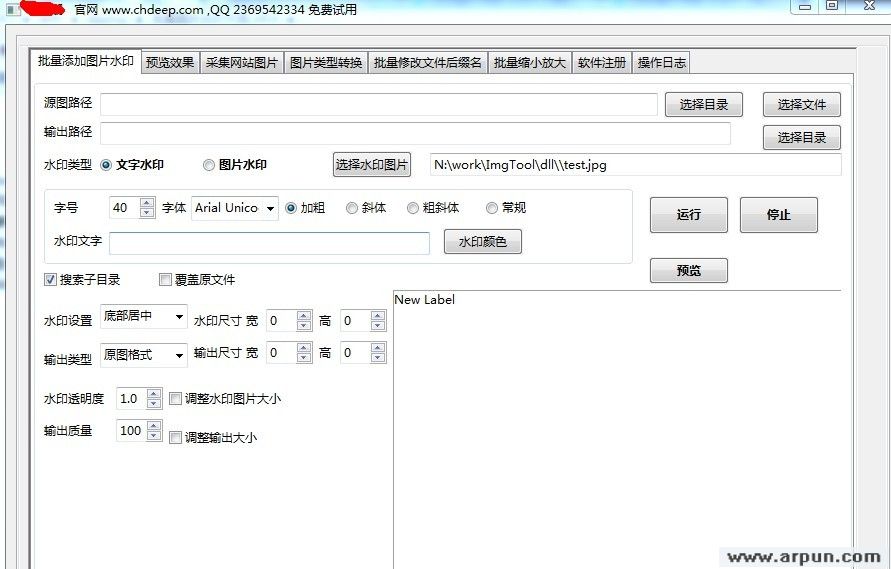Image resolution: width=891 pixels, height=569 pixels.
Task: Switch to the 预览效果 tab
Action: (x=170, y=62)
